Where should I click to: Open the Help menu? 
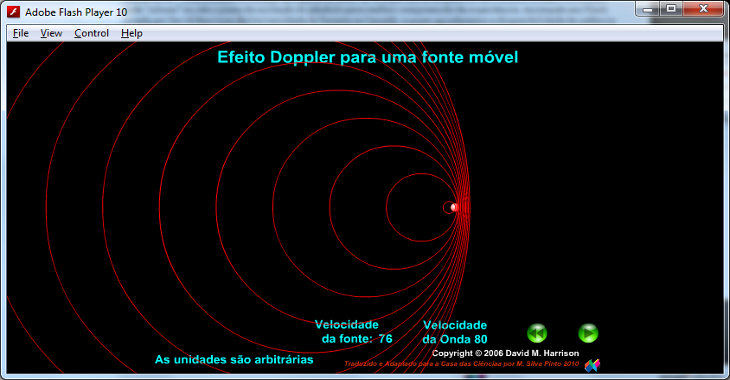[x=132, y=33]
